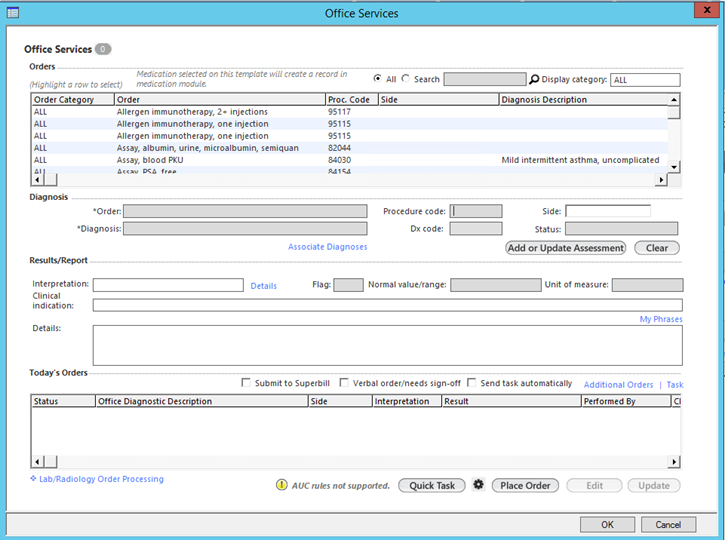Screen dimensions: 725x540
Task: Click the window menu icon in title bar
Action: coord(13,12)
